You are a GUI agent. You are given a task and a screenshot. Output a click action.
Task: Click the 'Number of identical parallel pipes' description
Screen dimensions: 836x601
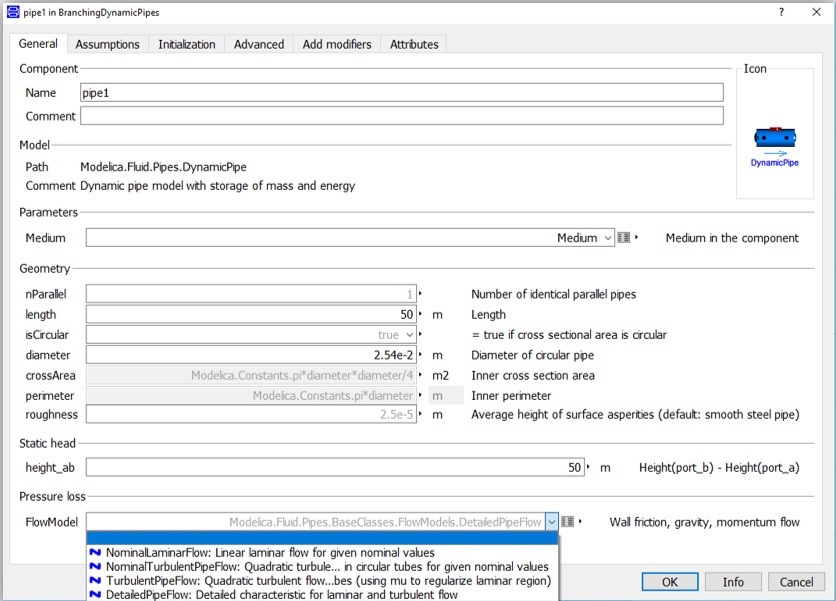553,294
